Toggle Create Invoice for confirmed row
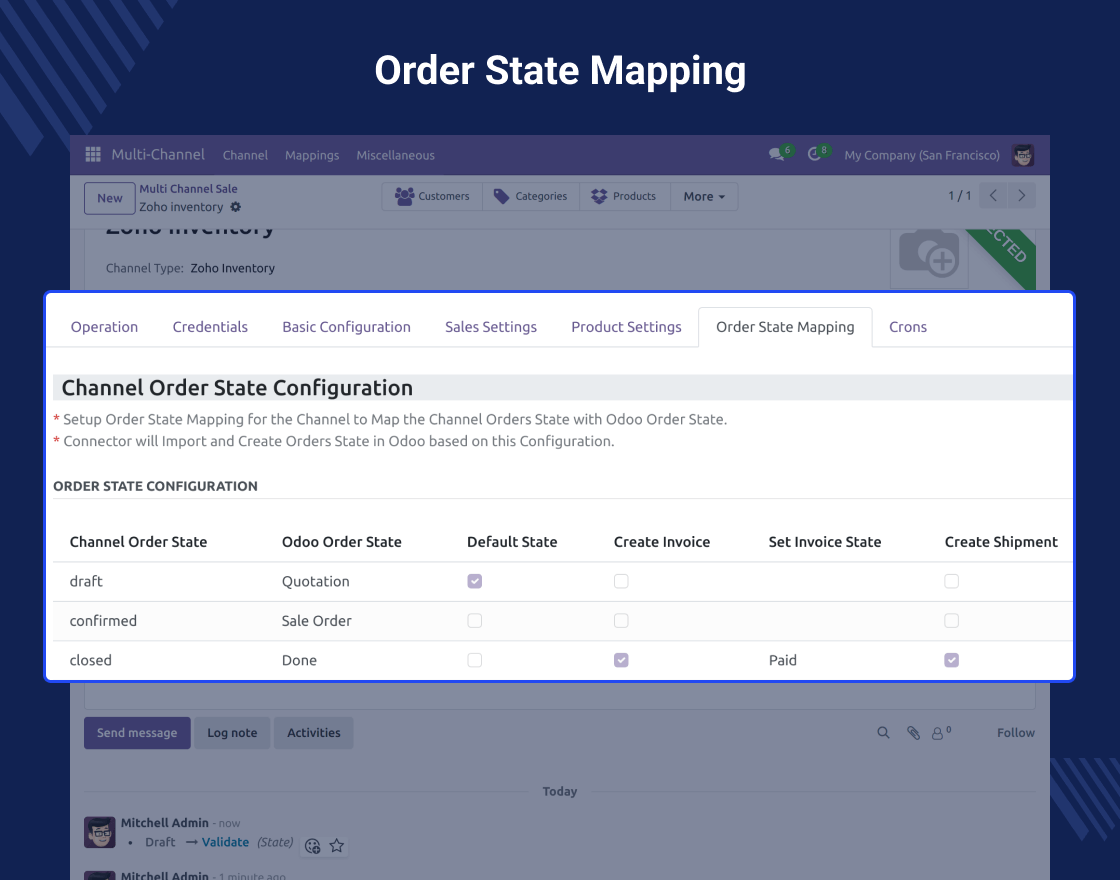Screen dimensions: 1120x880 (621, 621)
